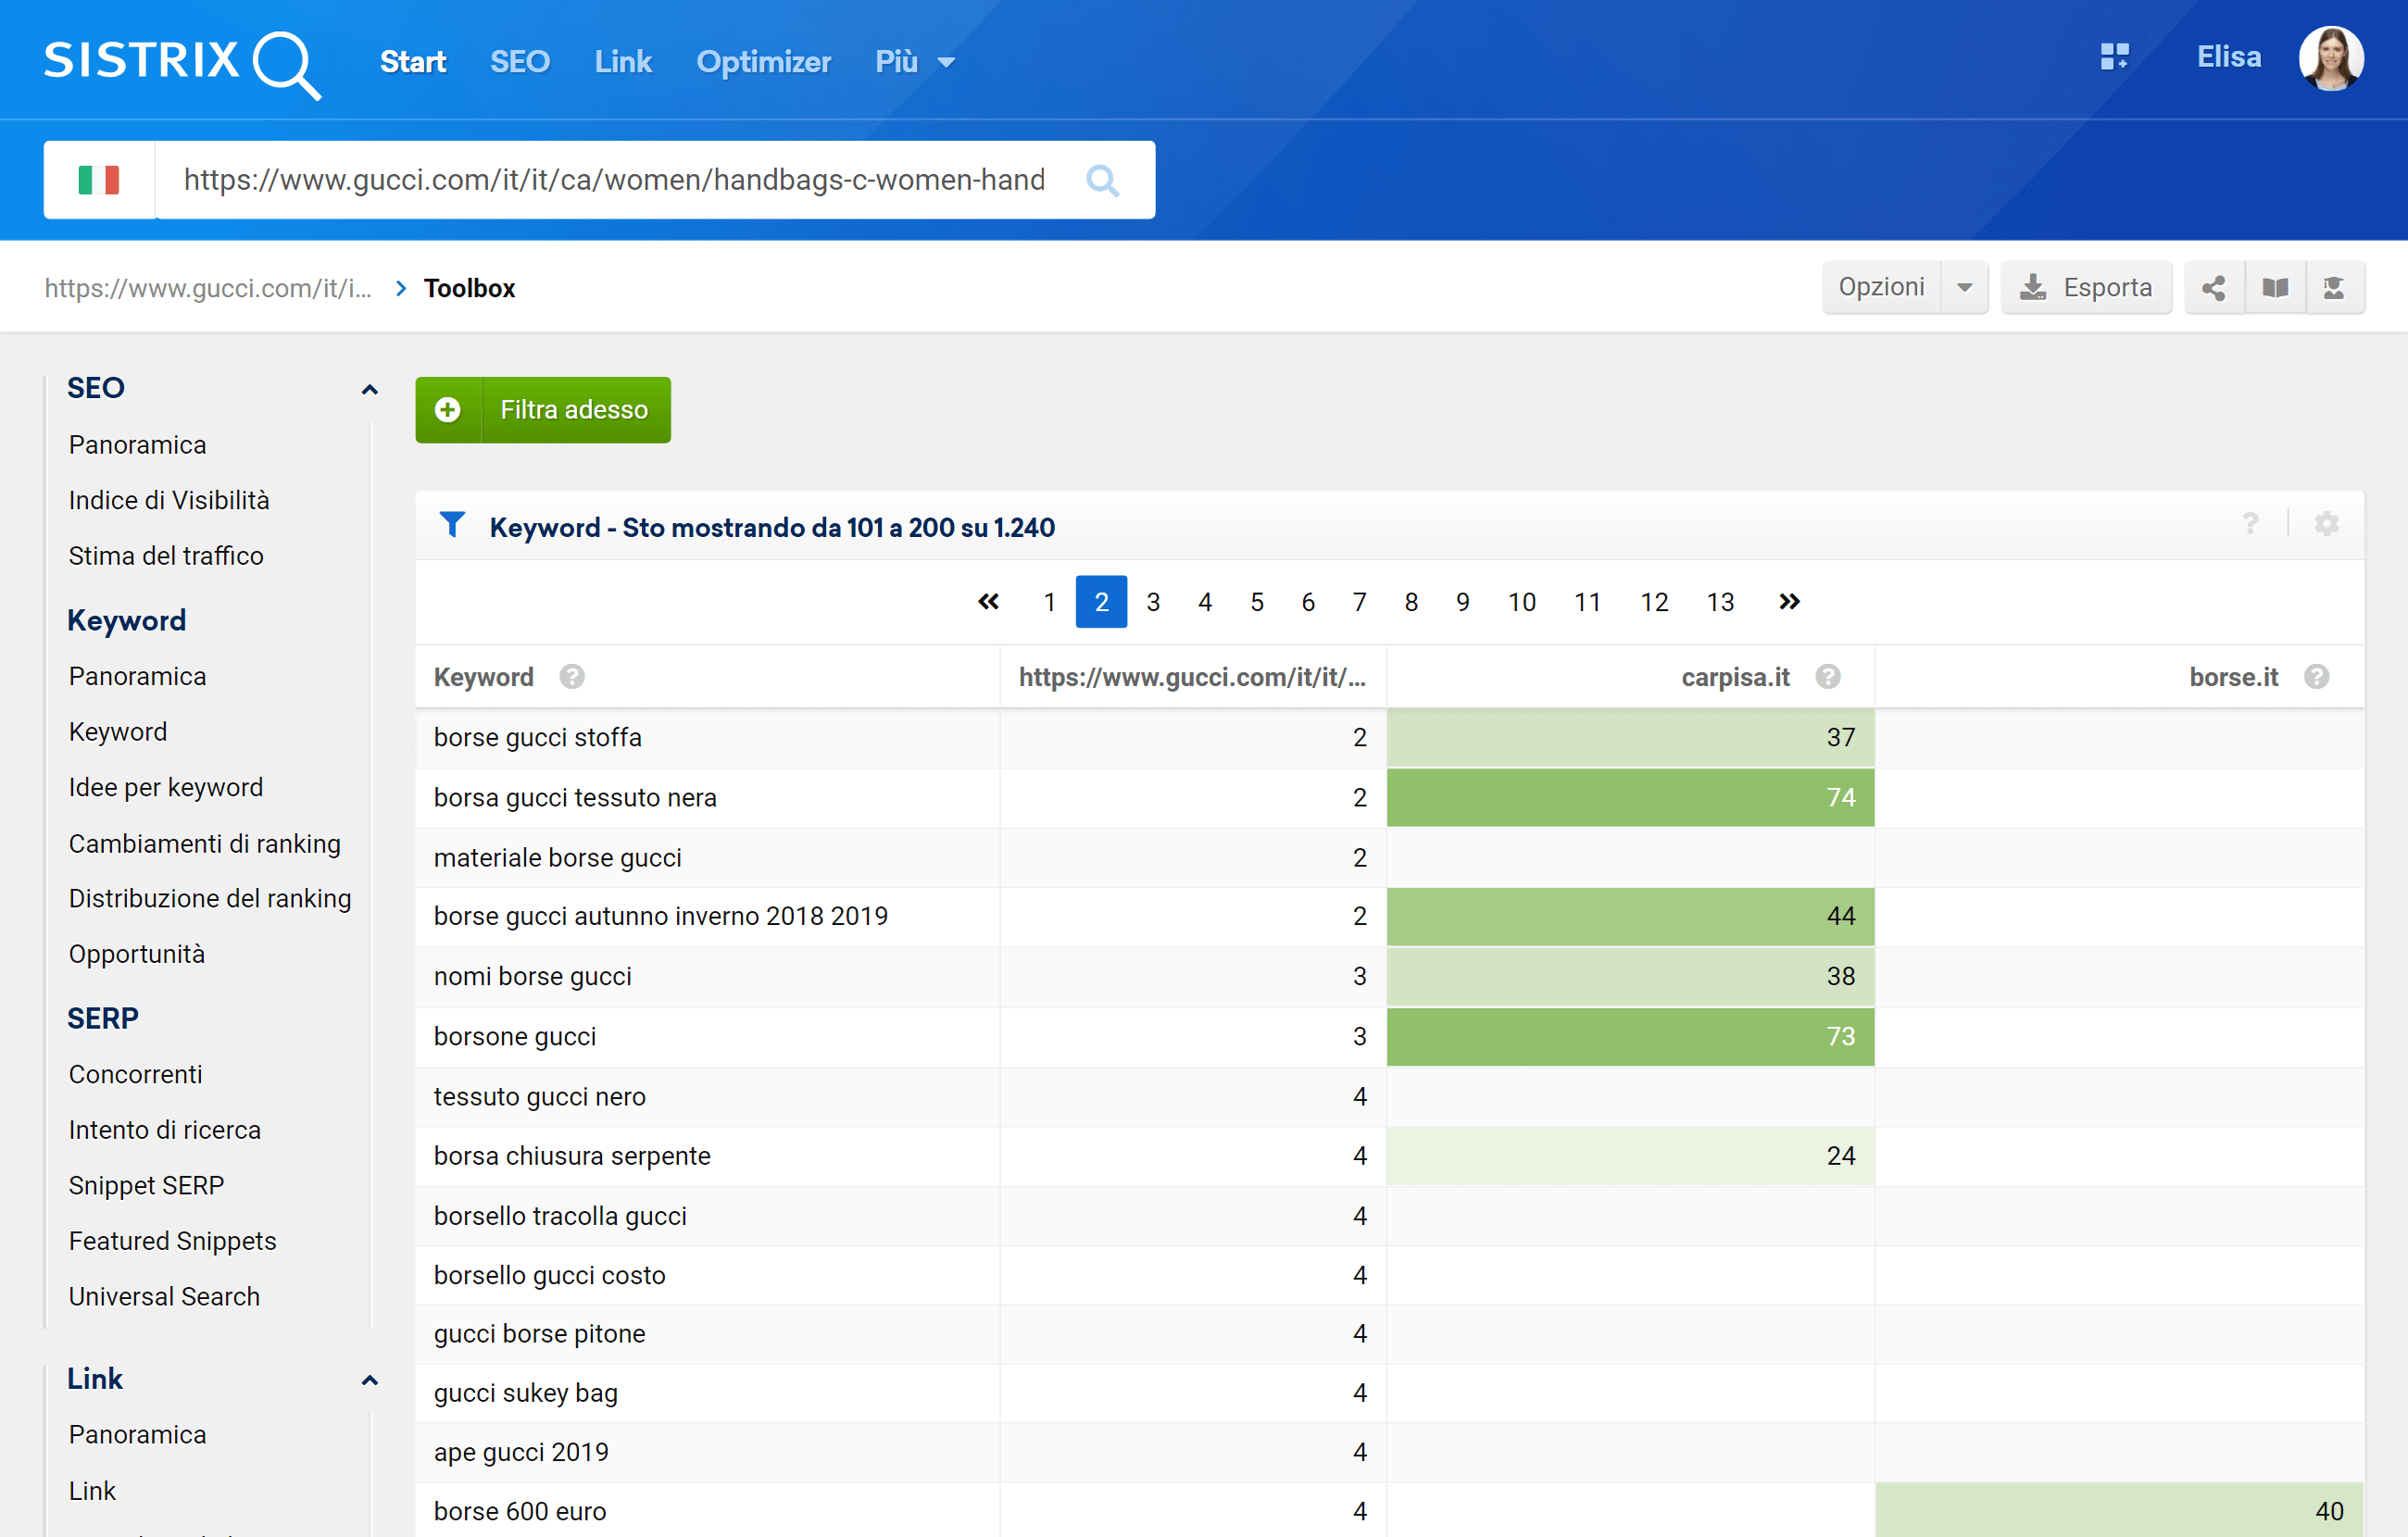Open the Optimizer navigation tab

point(764,62)
